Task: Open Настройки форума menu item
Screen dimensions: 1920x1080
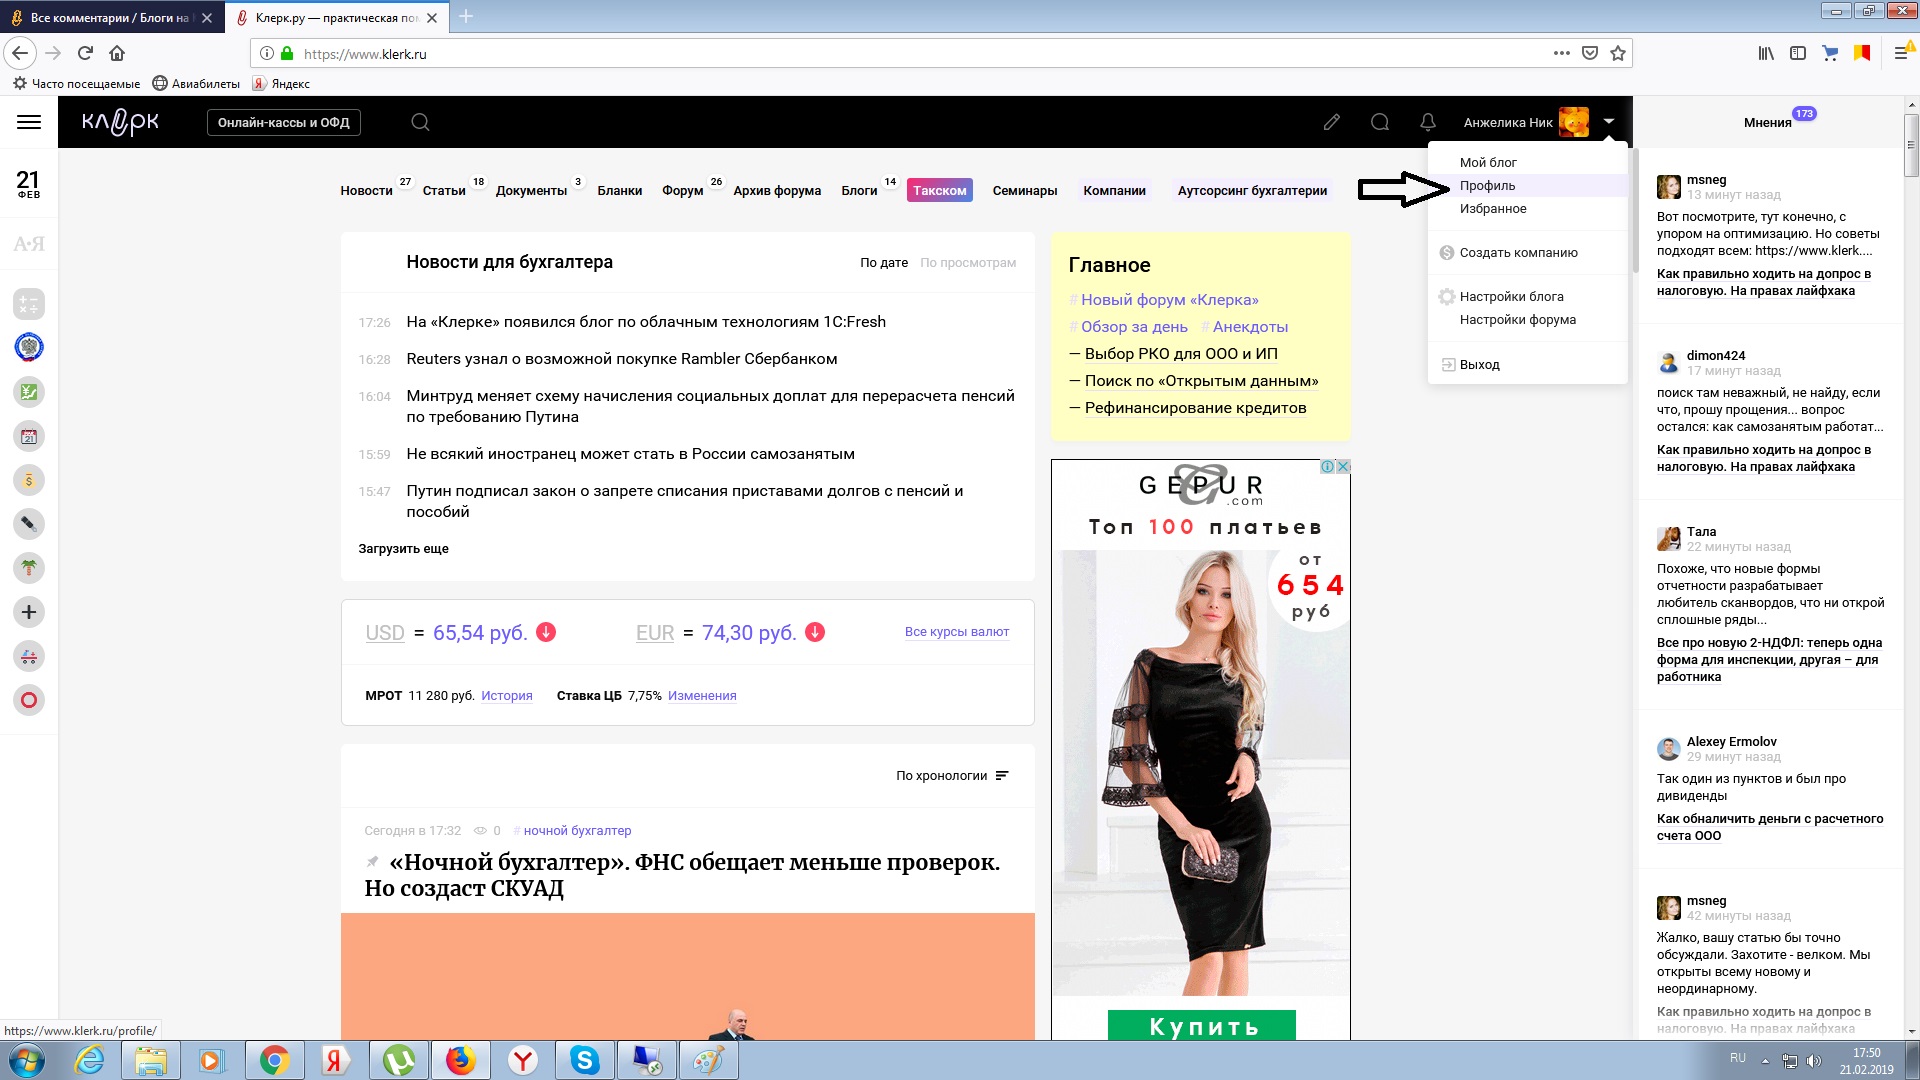Action: coord(1517,319)
